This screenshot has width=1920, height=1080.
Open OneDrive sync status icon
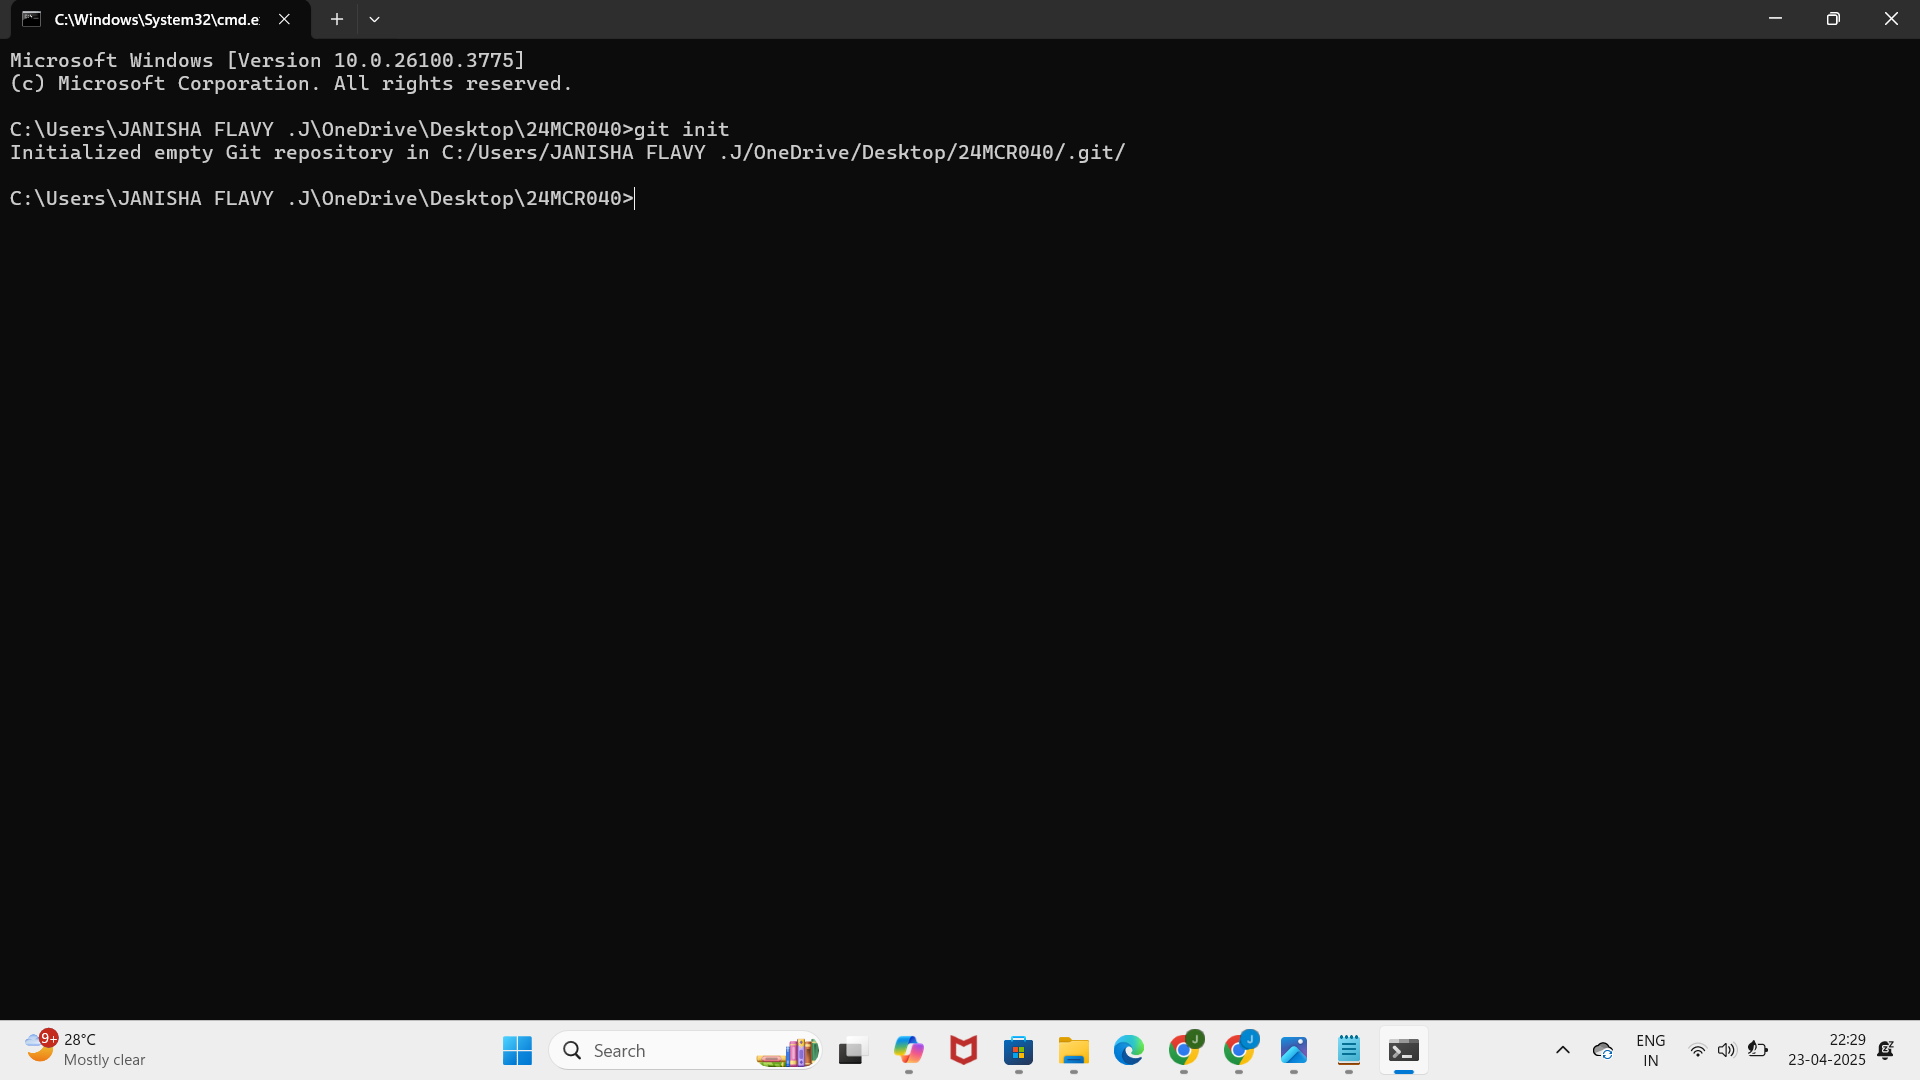pos(1603,1050)
